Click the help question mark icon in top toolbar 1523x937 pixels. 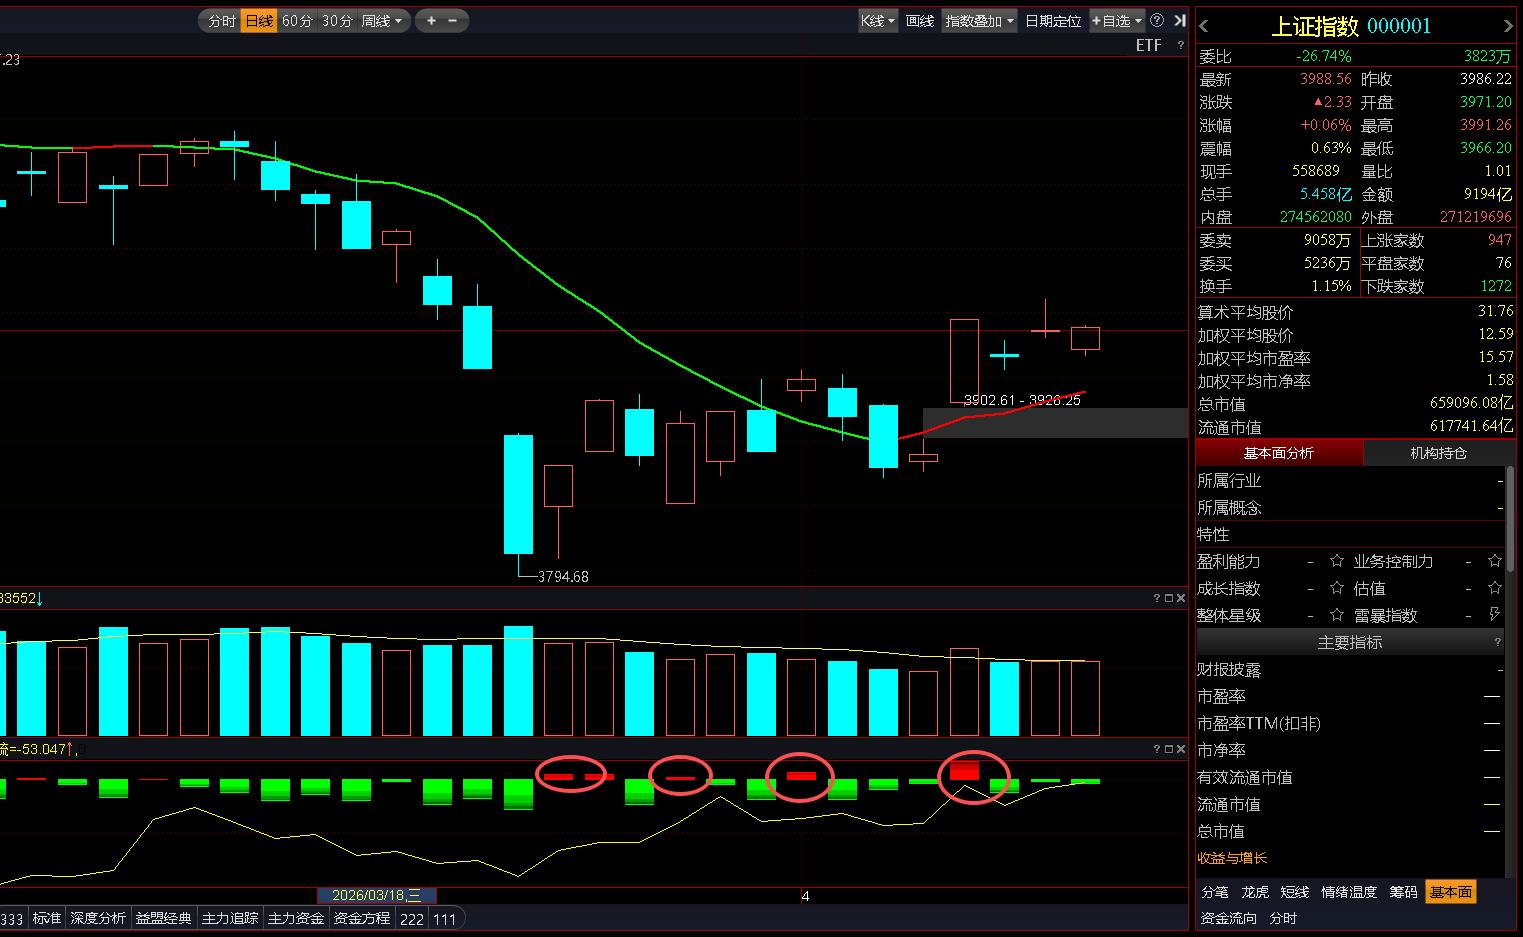coord(1157,21)
